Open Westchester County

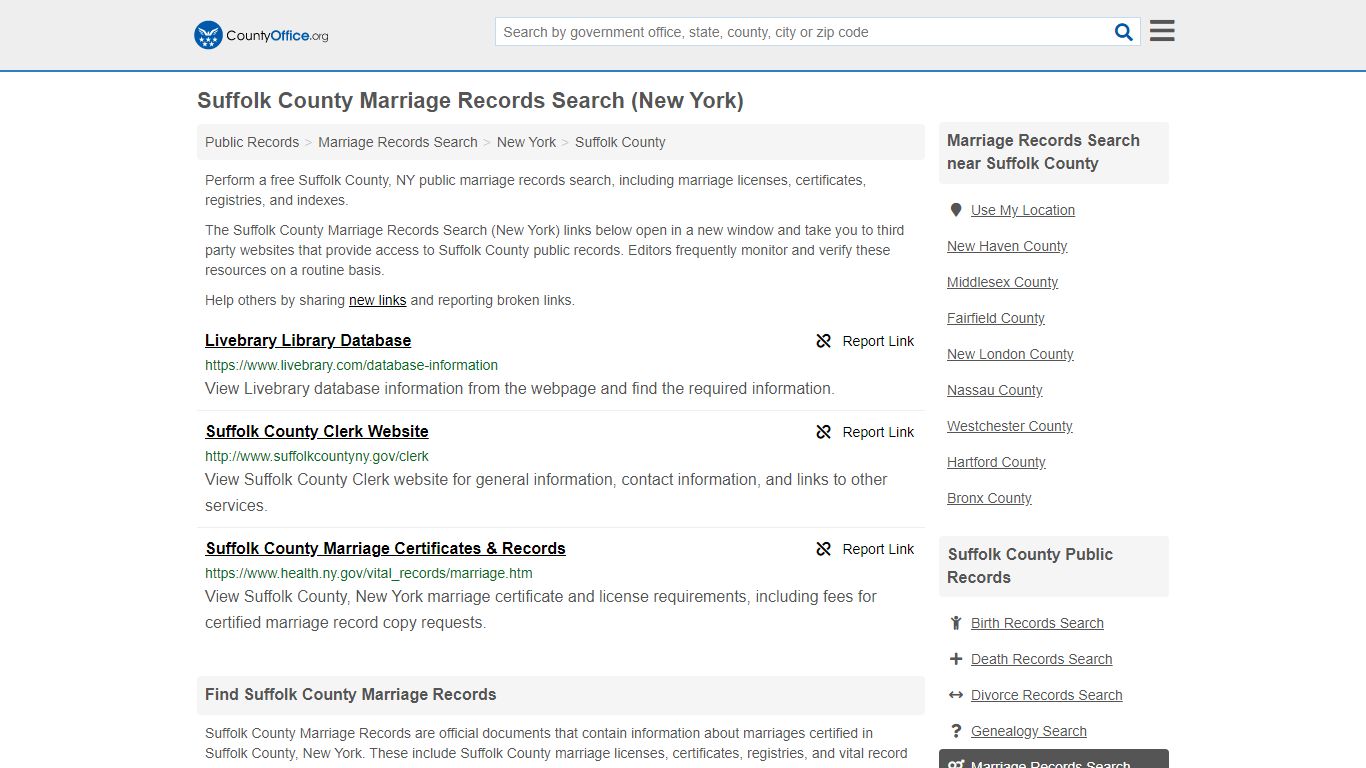[x=1010, y=426]
